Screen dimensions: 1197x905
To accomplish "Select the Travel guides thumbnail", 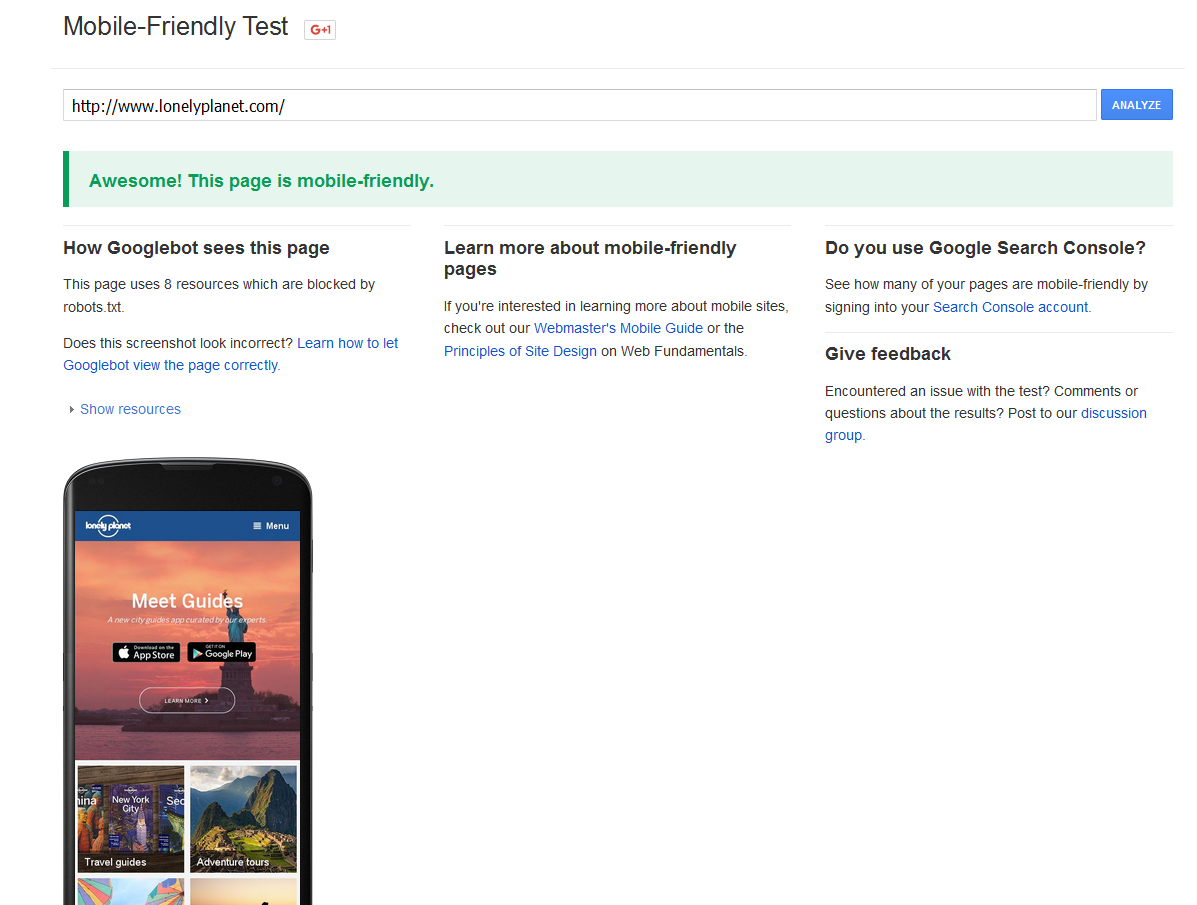I will [x=131, y=819].
